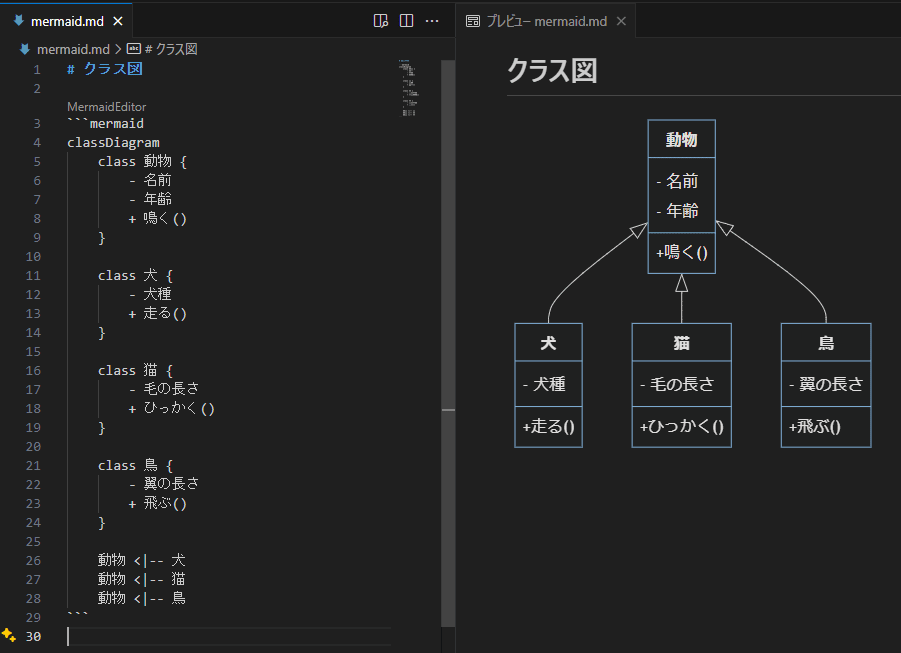Click '- 毛の長さ' in the preview diagram
This screenshot has width=901, height=653.
677,384
